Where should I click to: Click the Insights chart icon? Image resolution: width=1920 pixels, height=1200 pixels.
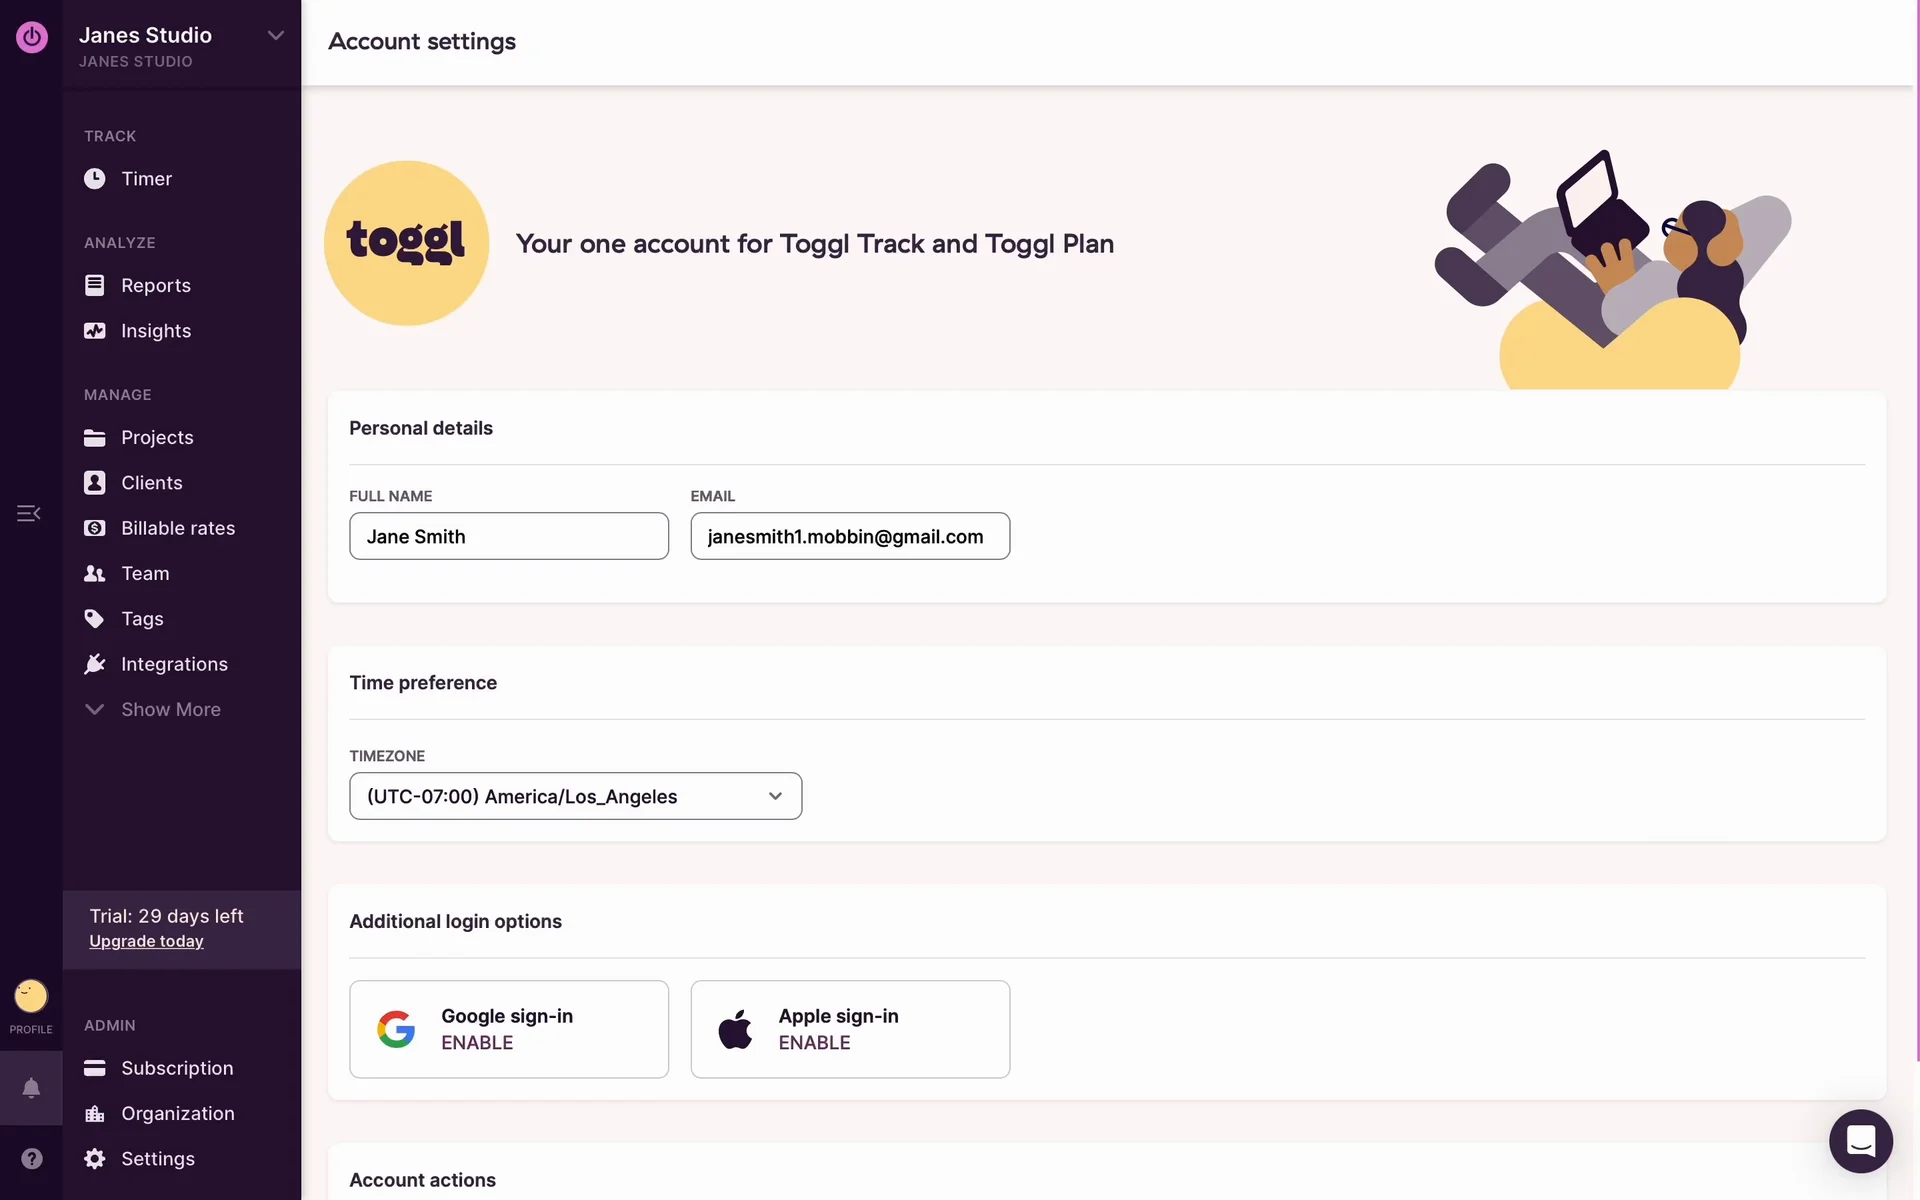pyautogui.click(x=95, y=331)
